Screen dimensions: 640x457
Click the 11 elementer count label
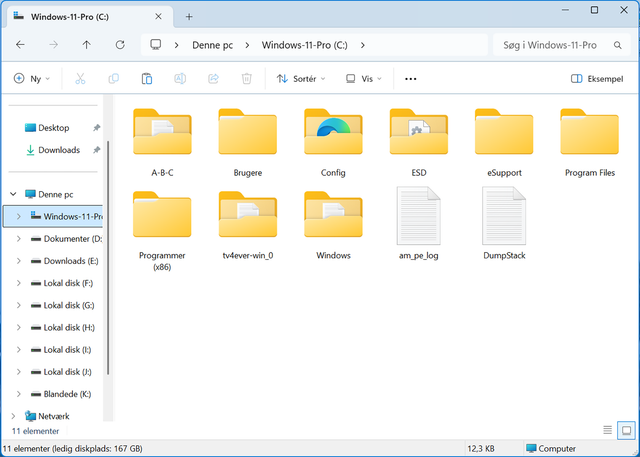(36, 431)
